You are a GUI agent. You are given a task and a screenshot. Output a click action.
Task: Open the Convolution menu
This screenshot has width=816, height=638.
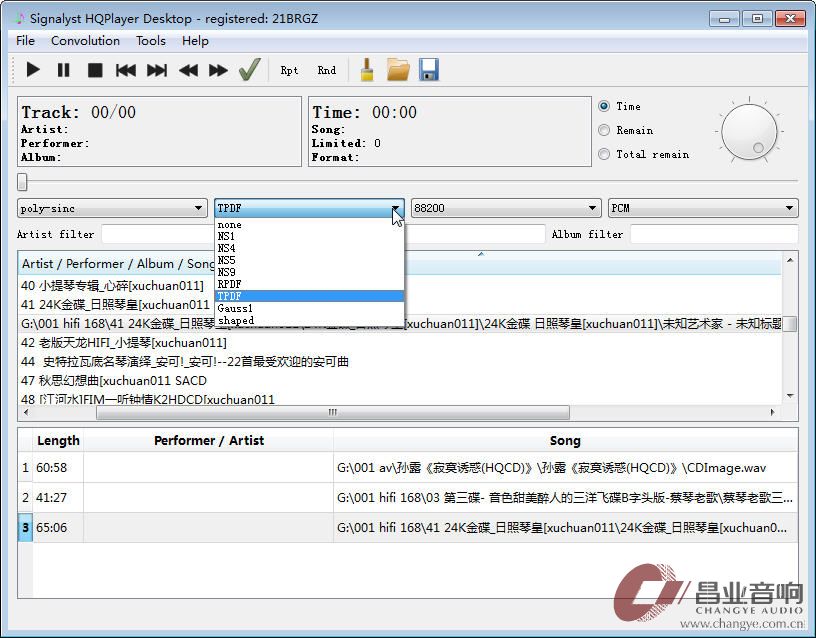(85, 41)
